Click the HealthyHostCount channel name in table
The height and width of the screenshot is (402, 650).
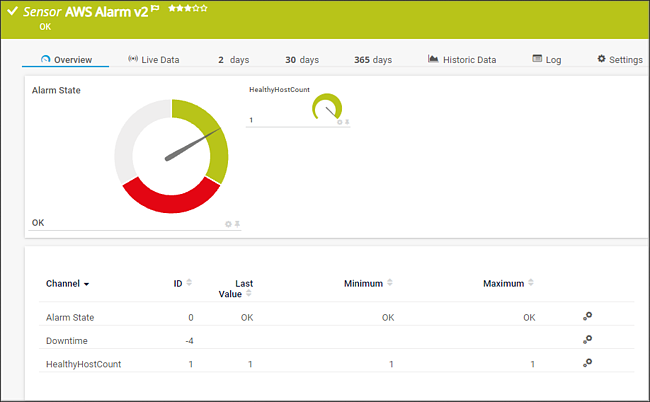[83, 364]
